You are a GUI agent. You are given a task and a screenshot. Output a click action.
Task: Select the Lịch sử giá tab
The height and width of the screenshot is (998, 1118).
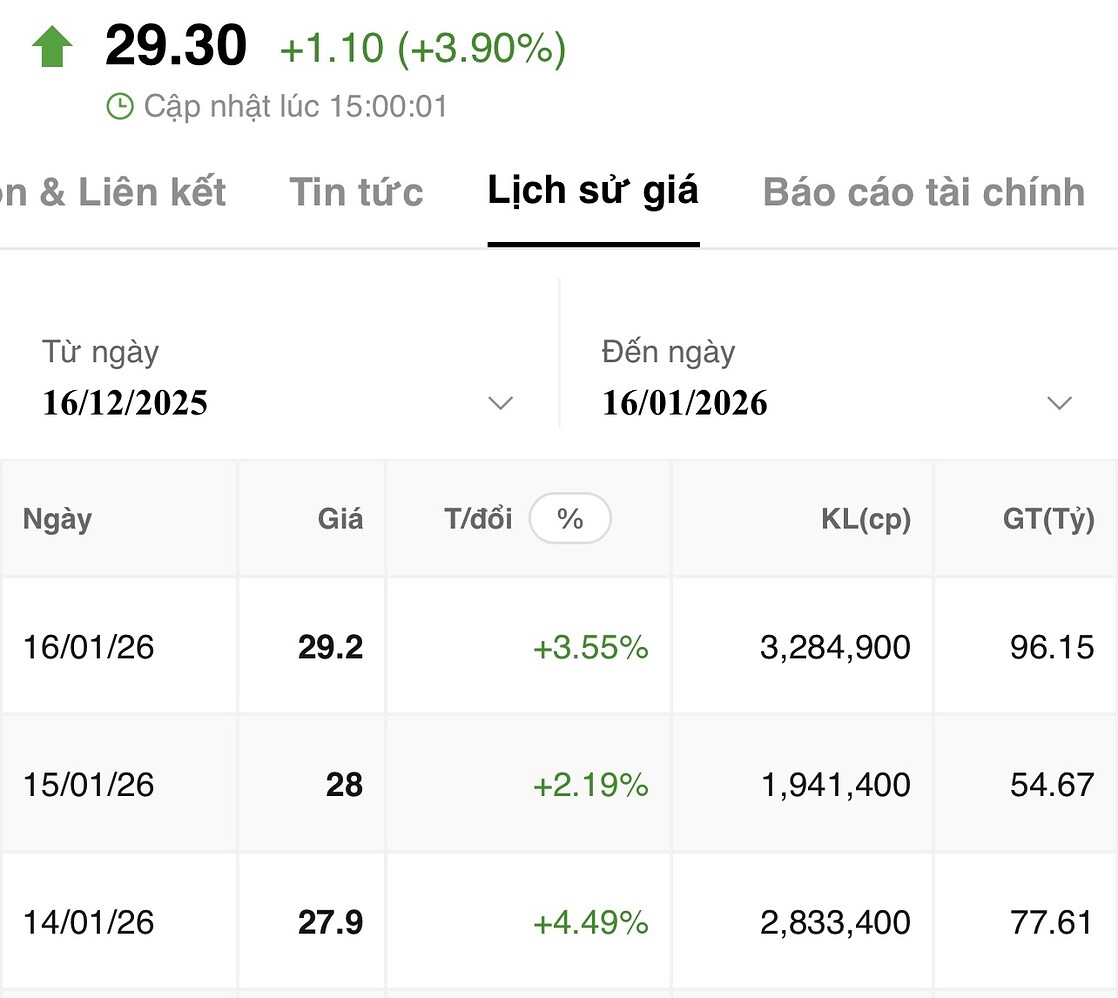pos(593,190)
